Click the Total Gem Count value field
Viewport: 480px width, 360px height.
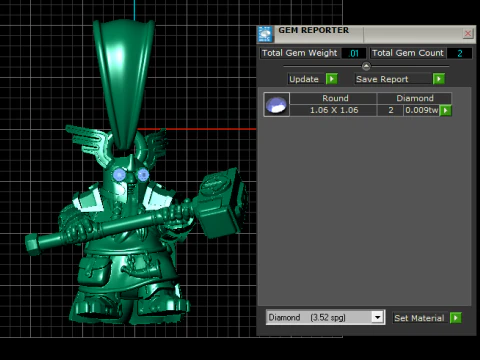pos(459,53)
